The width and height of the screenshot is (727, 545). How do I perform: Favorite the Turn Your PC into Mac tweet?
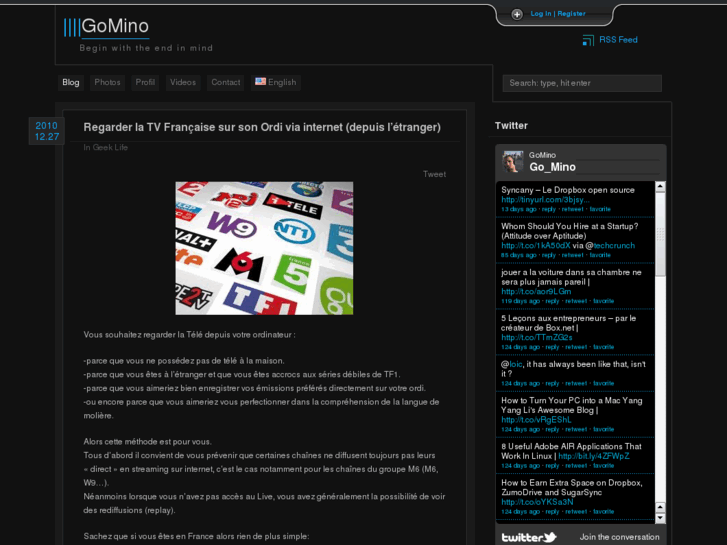[603, 430]
